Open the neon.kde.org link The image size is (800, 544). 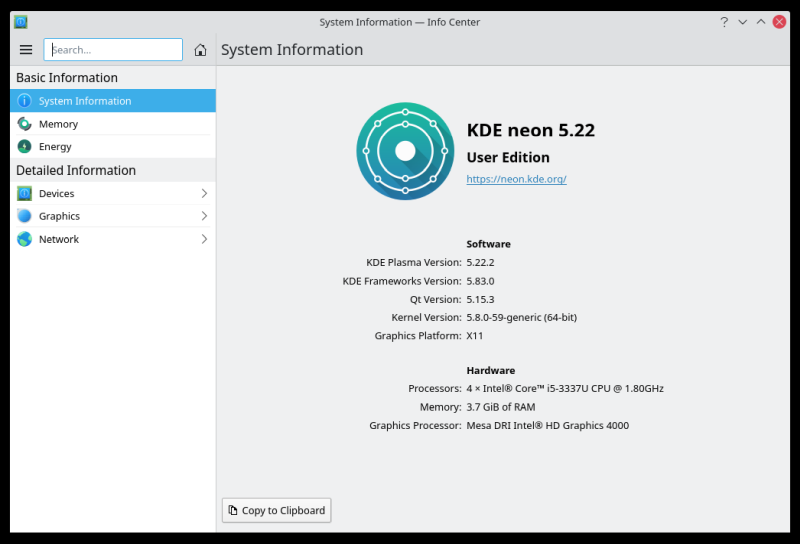click(516, 179)
